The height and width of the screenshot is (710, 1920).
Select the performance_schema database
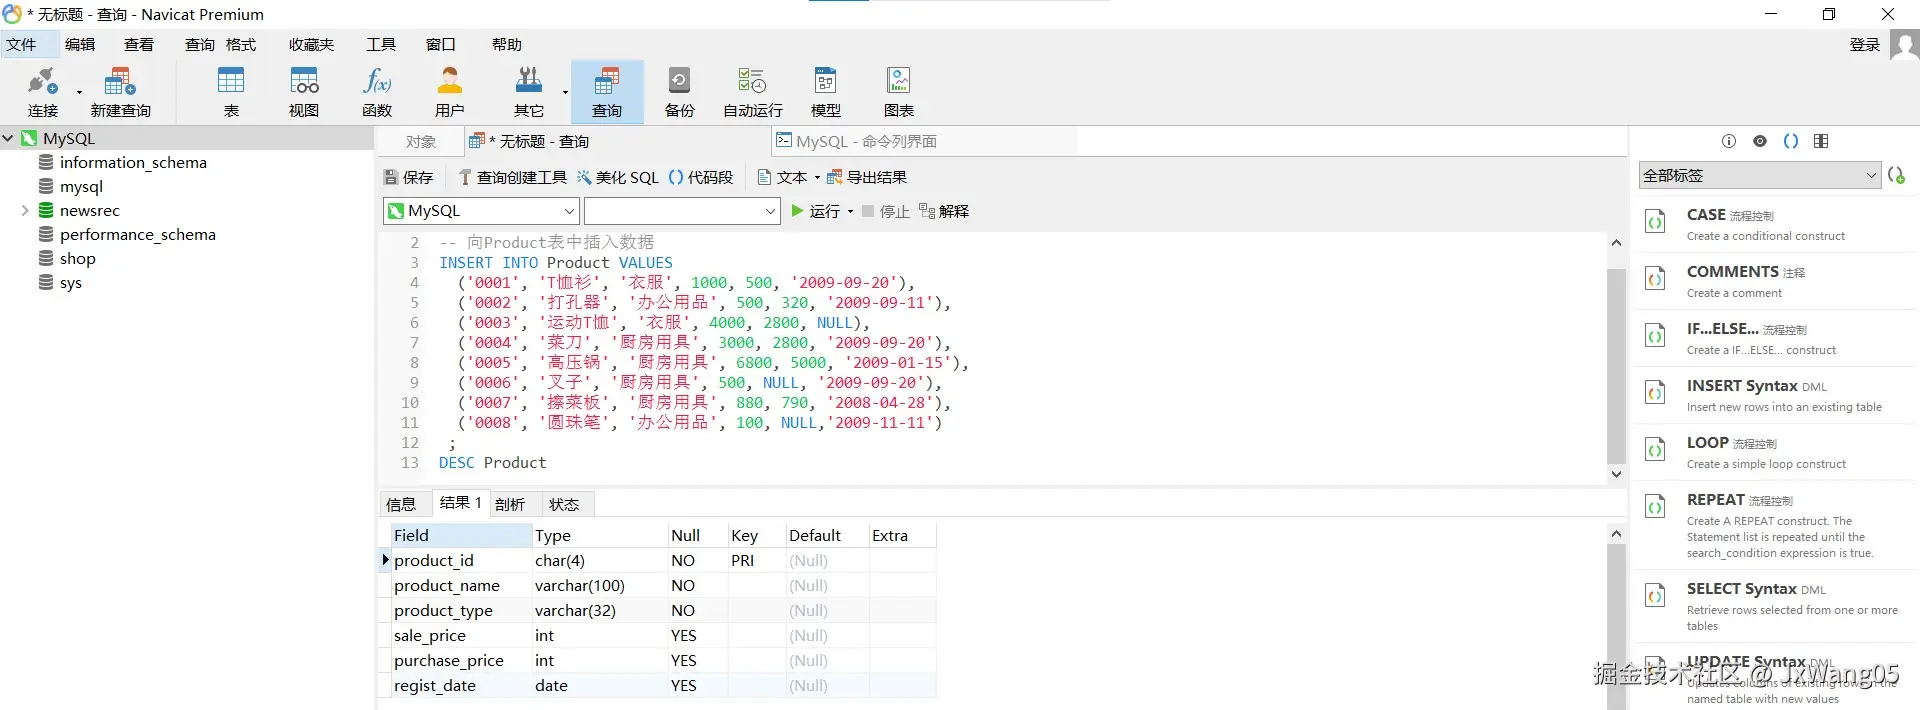point(137,235)
